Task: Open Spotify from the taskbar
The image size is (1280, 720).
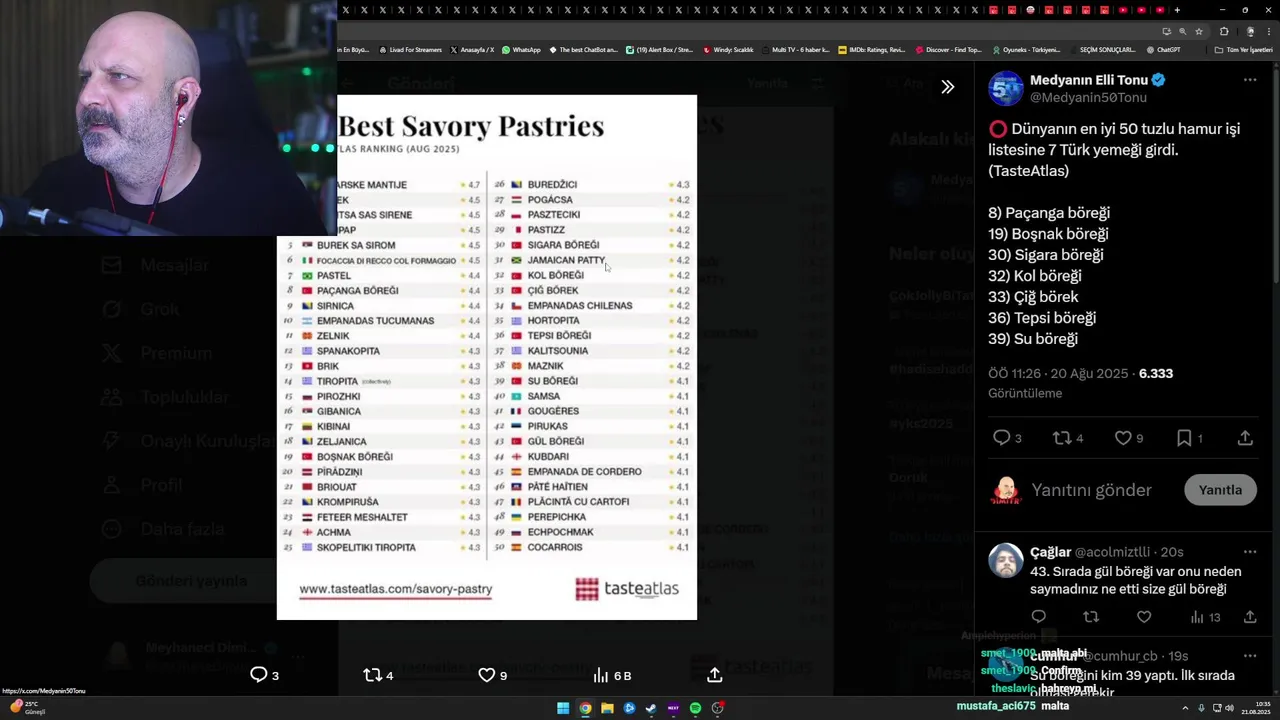Action: (695, 708)
